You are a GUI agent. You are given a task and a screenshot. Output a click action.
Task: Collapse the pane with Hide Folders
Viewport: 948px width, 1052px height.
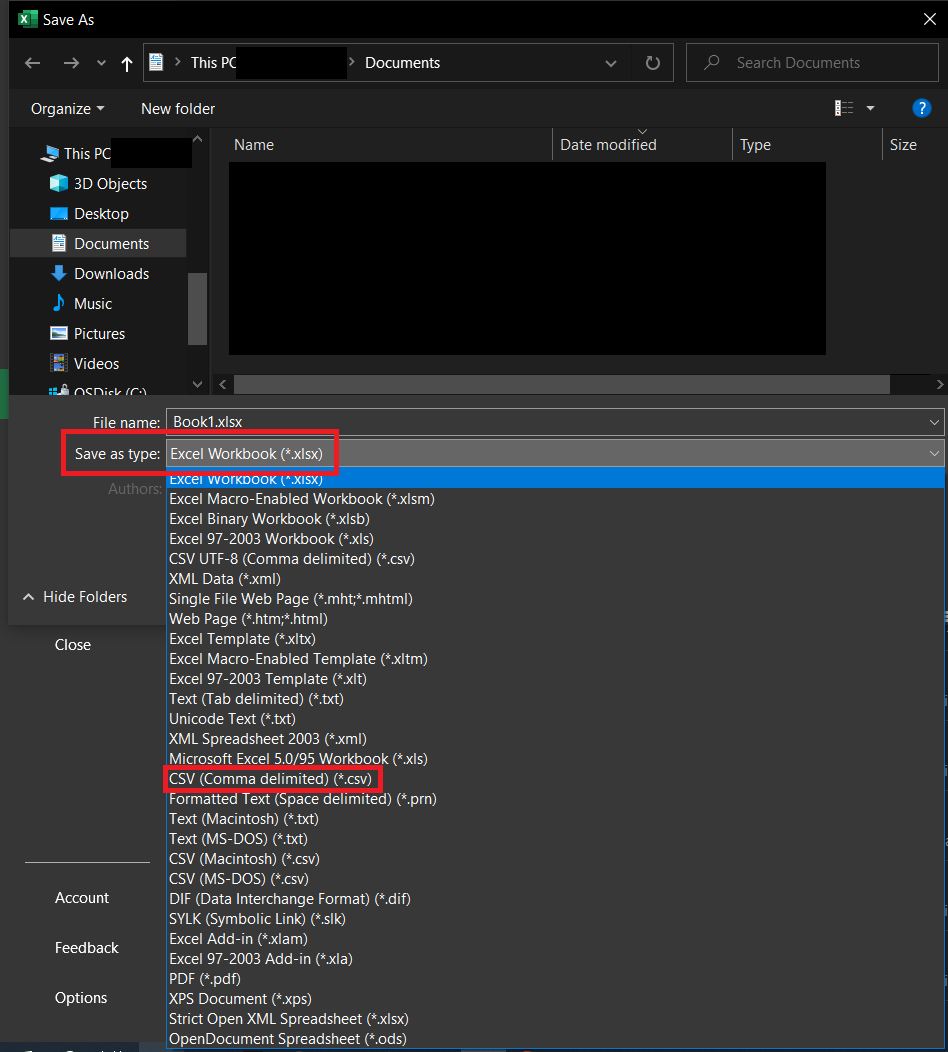(75, 596)
